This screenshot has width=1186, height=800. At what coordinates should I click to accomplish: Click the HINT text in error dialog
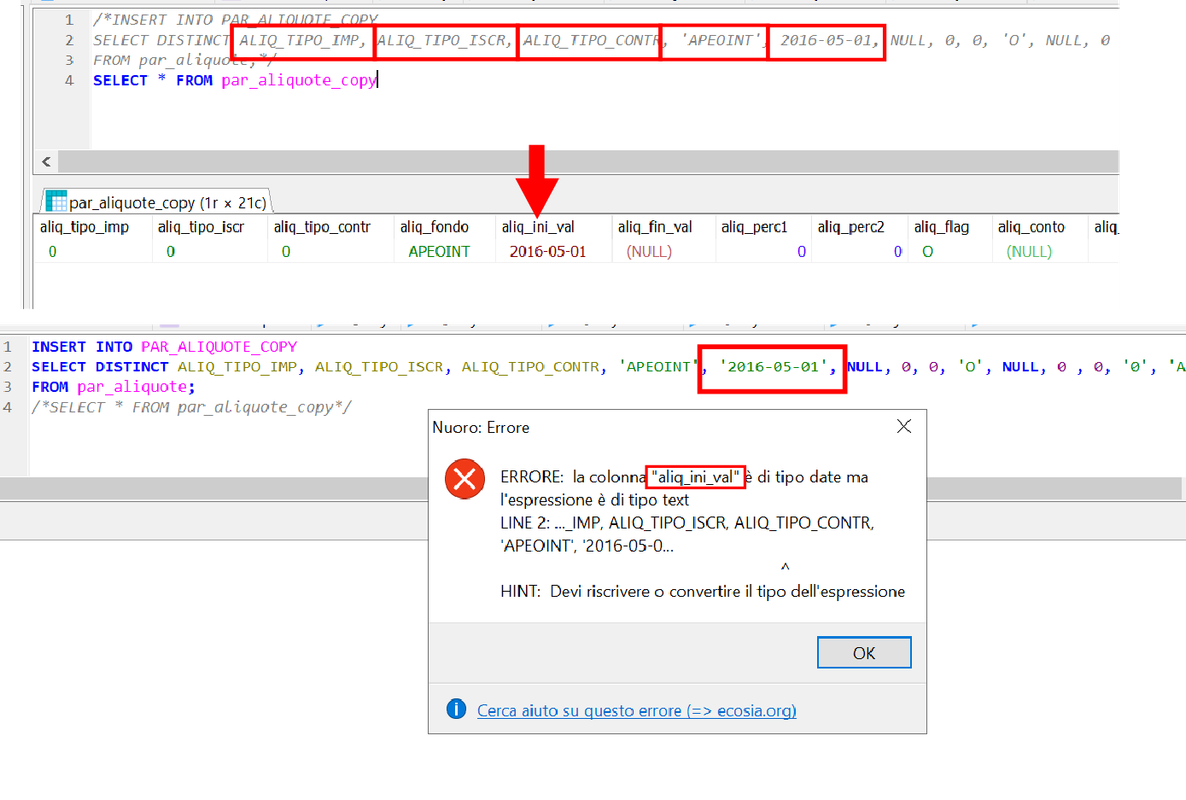702,591
